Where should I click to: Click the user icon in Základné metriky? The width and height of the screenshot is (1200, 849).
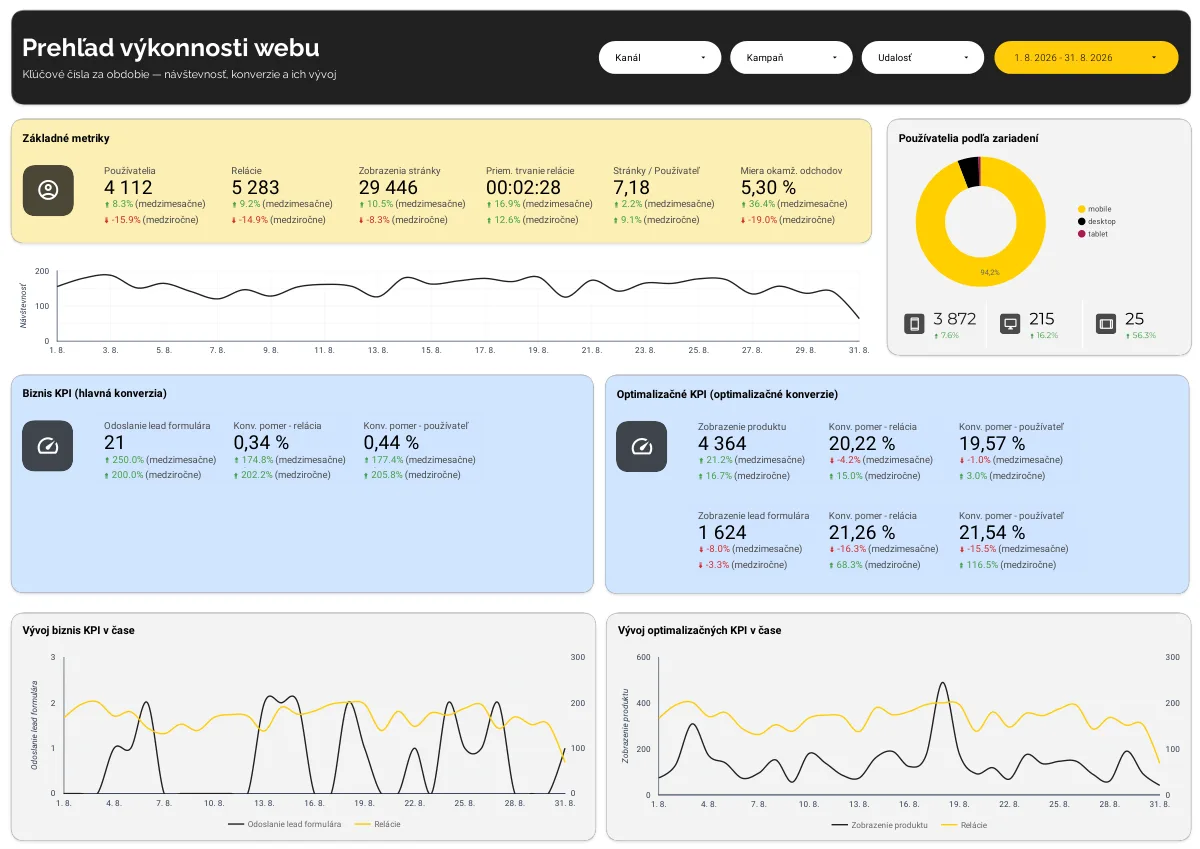click(48, 190)
